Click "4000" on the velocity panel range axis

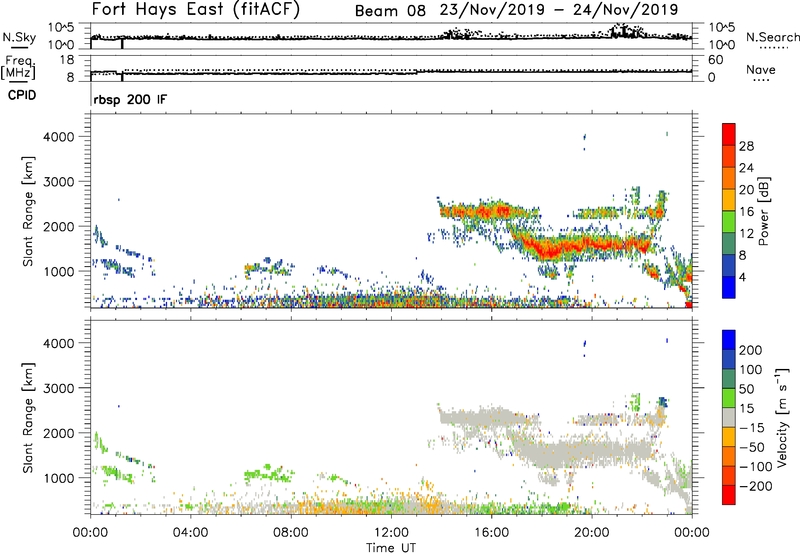click(59, 343)
